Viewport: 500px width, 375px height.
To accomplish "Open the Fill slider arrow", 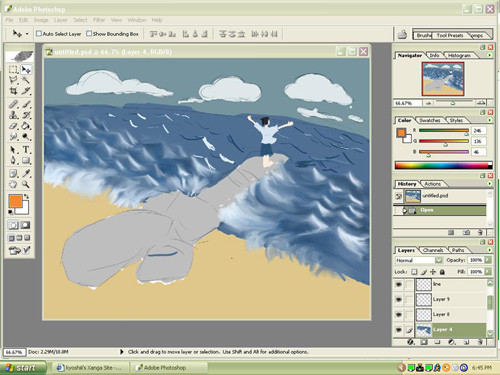I will pyautogui.click(x=488, y=272).
